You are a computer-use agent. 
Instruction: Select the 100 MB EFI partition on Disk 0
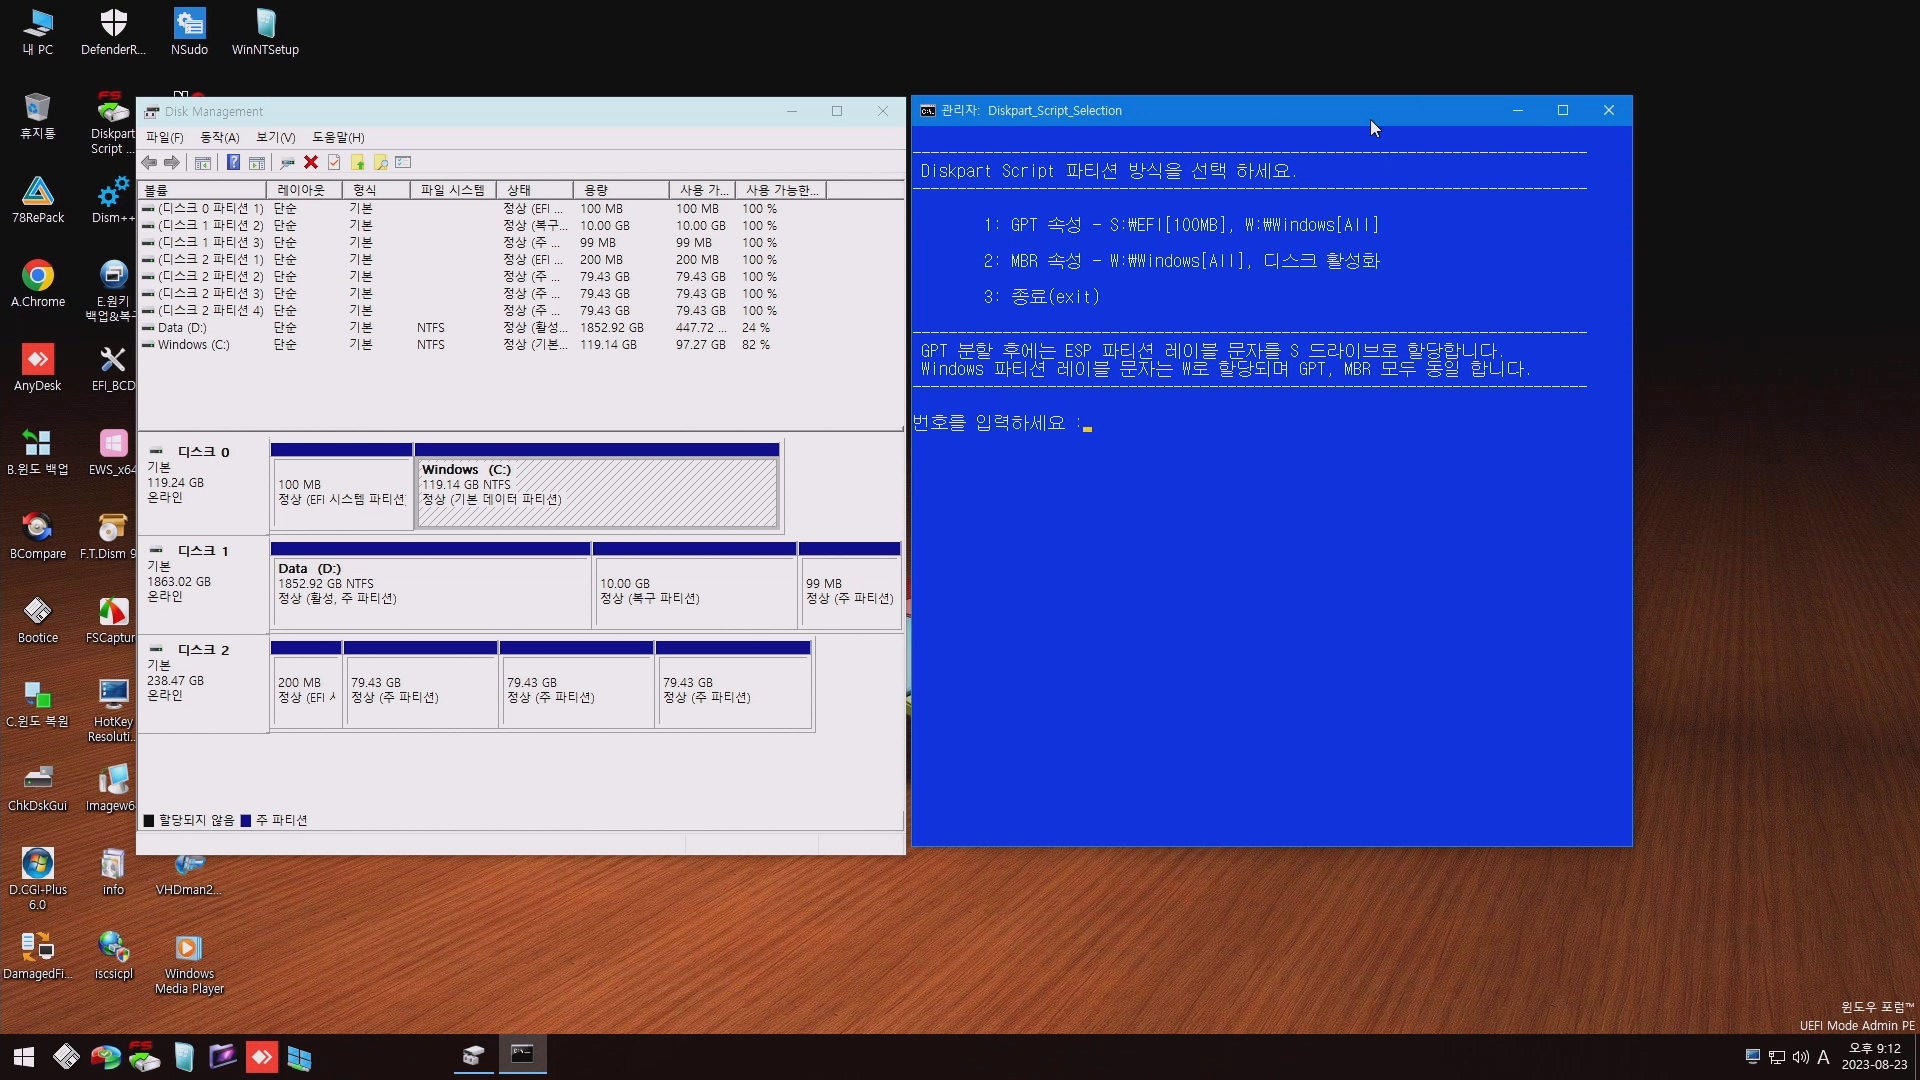(341, 486)
